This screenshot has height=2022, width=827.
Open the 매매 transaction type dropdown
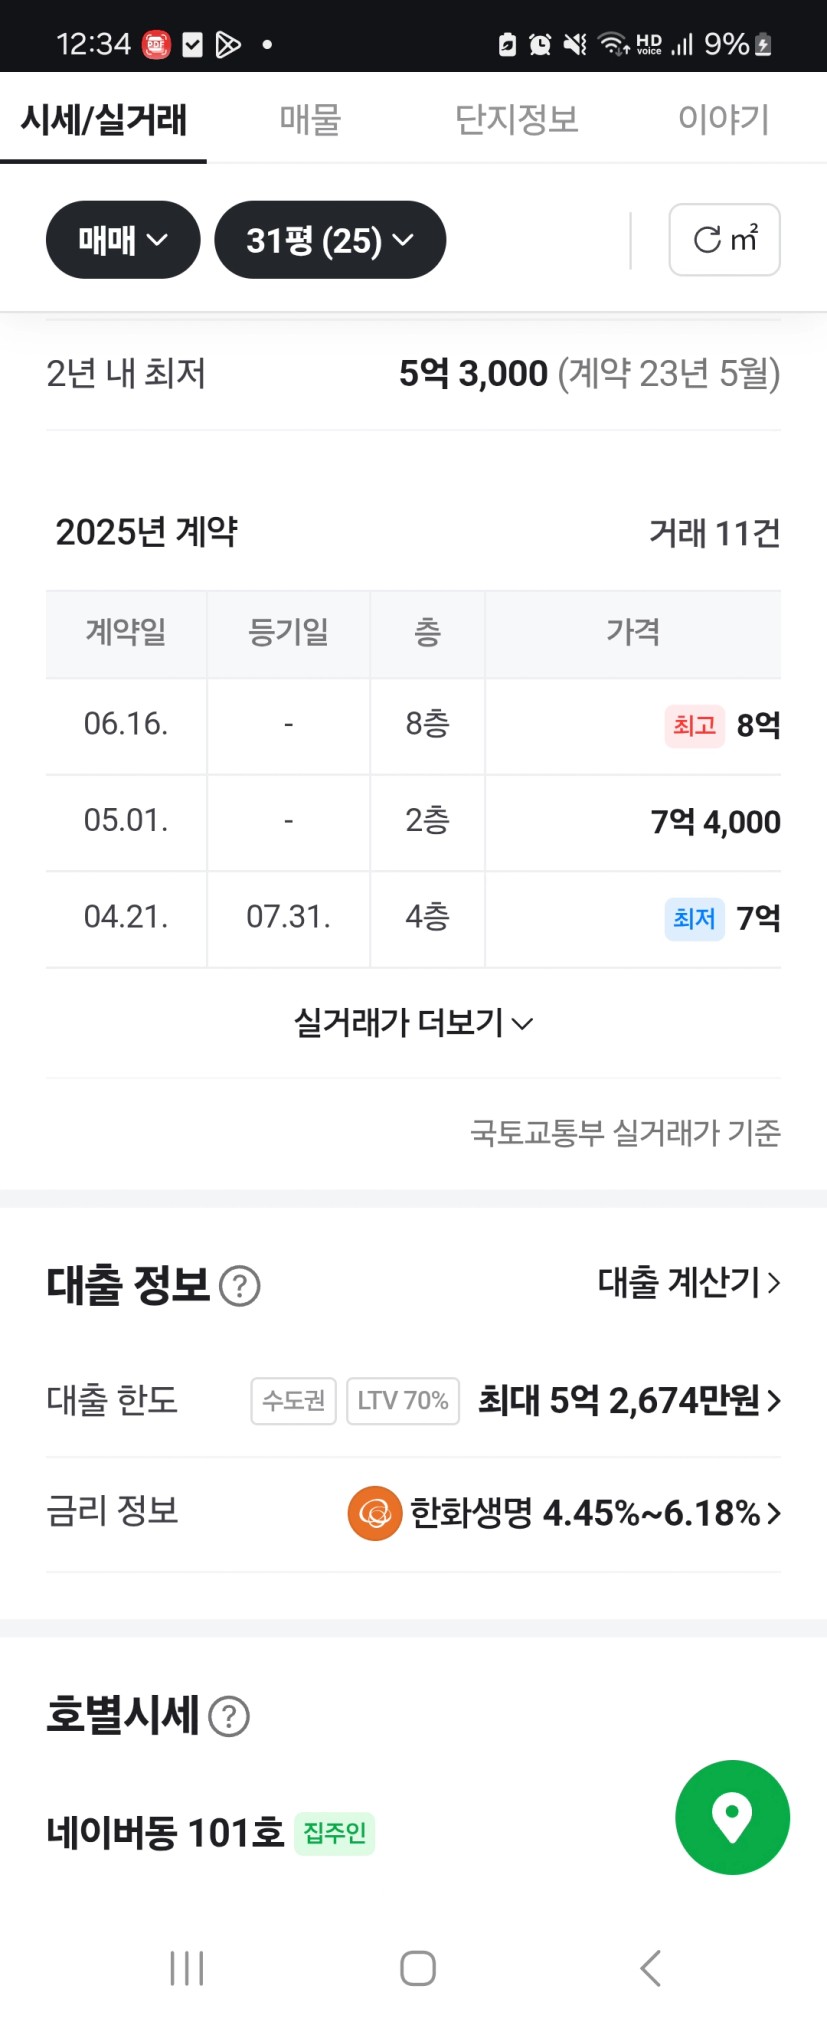pyautogui.click(x=123, y=240)
